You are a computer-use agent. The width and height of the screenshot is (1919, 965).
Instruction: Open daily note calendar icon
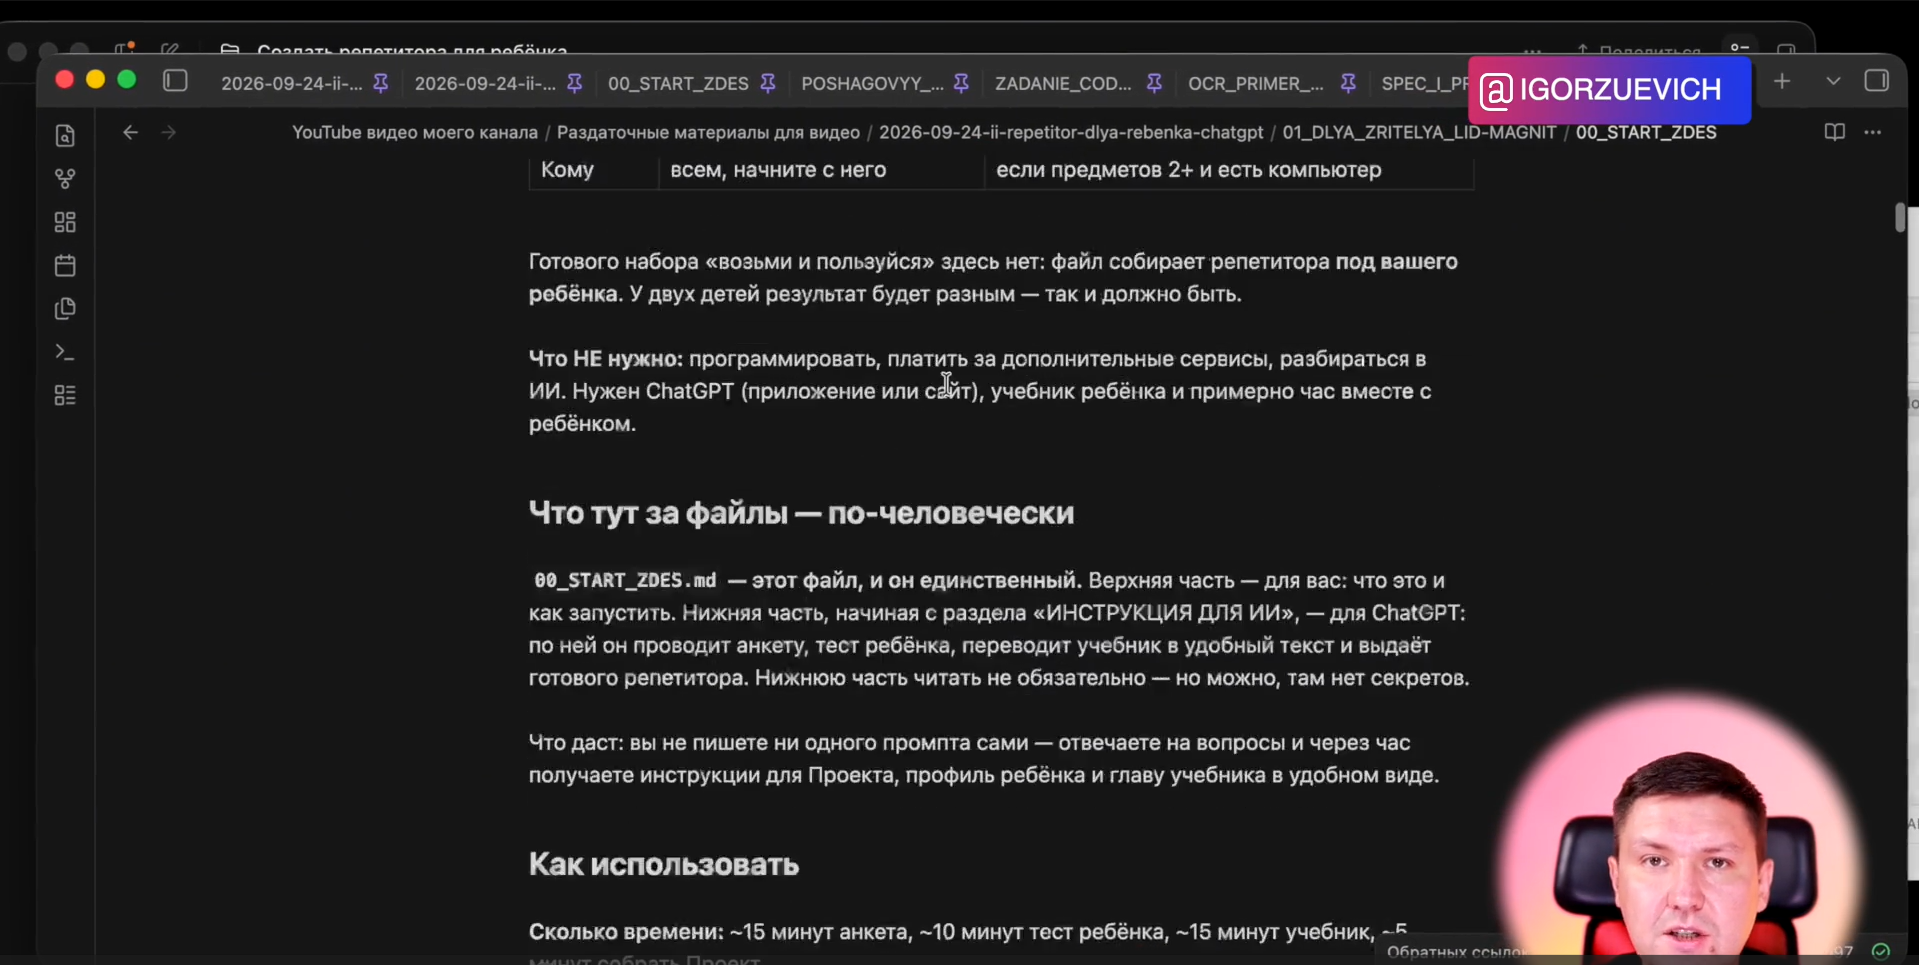point(65,265)
